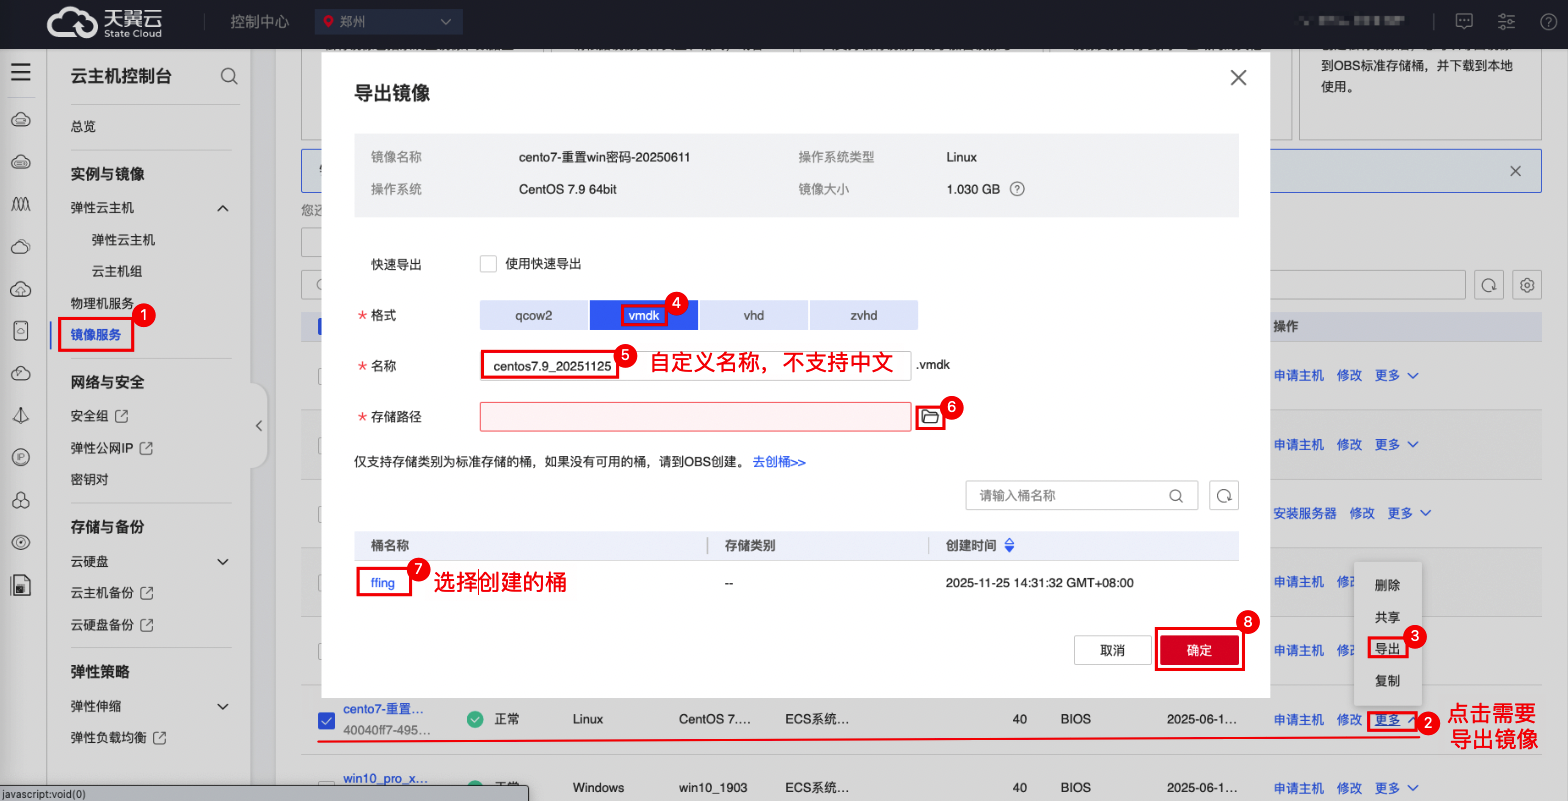The height and width of the screenshot is (801, 1568).
Task: Click the 确定 button
Action: click(1199, 650)
